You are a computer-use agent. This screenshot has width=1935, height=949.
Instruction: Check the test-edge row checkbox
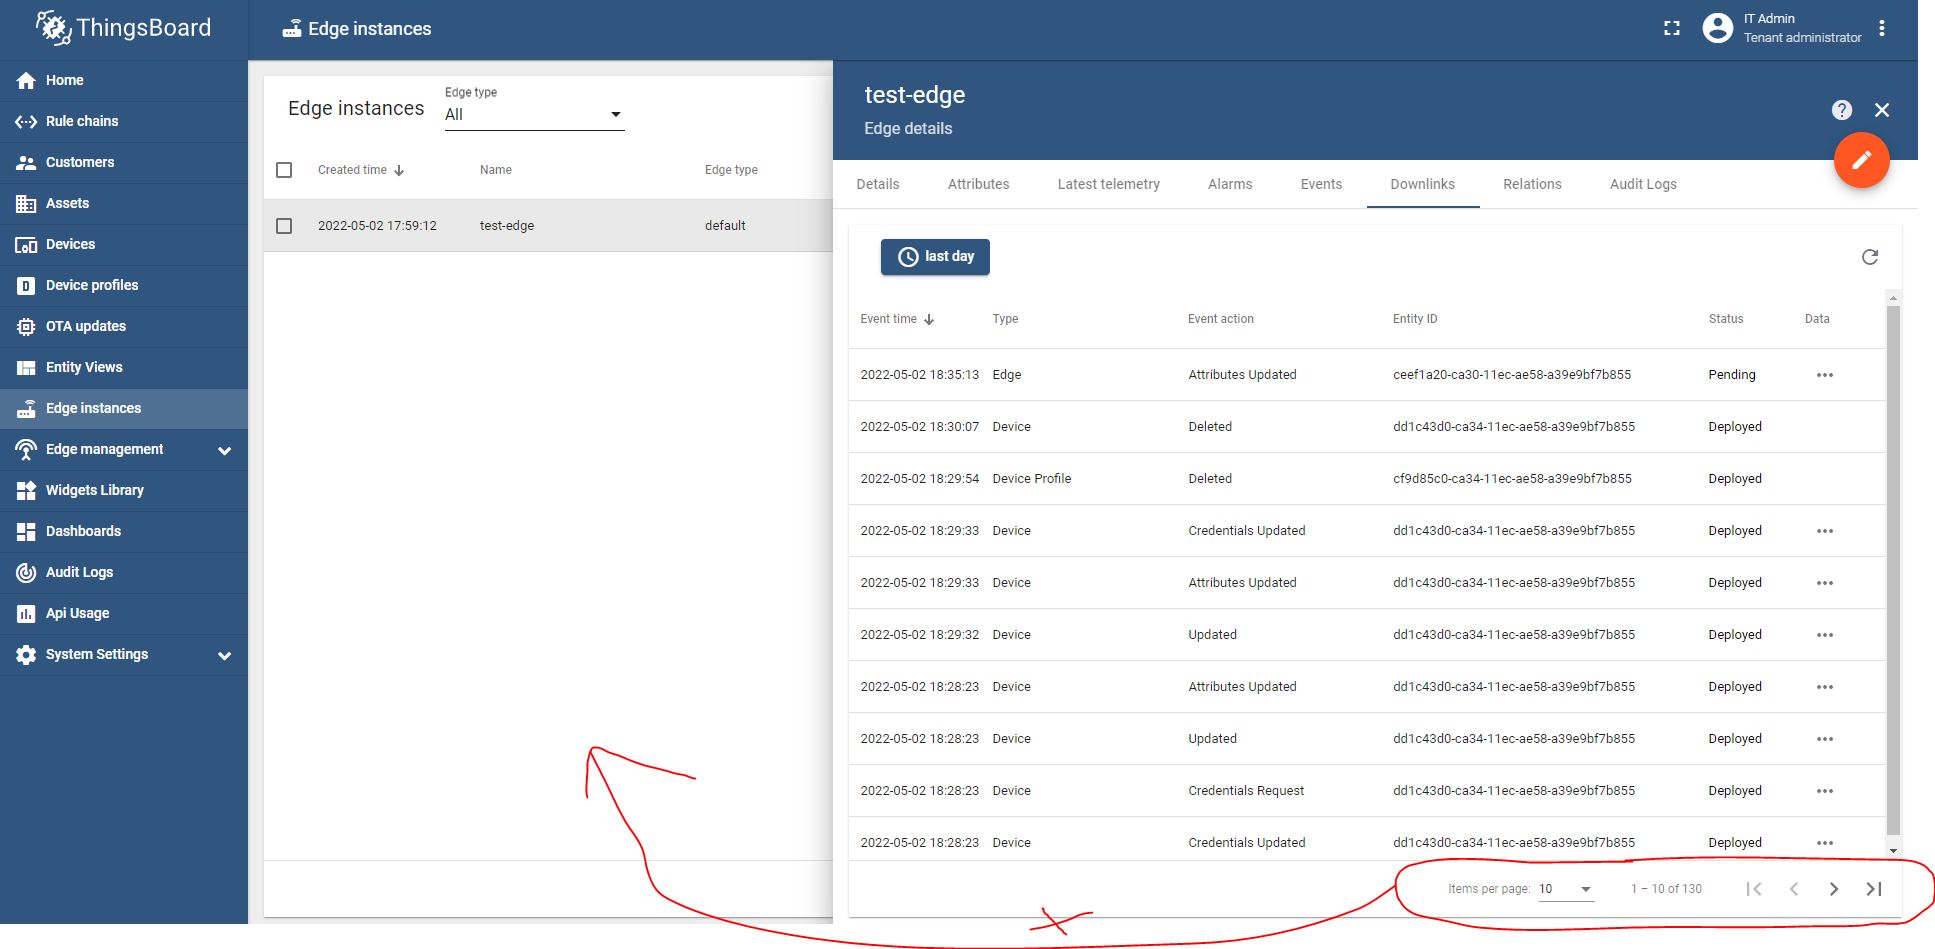pyautogui.click(x=284, y=225)
